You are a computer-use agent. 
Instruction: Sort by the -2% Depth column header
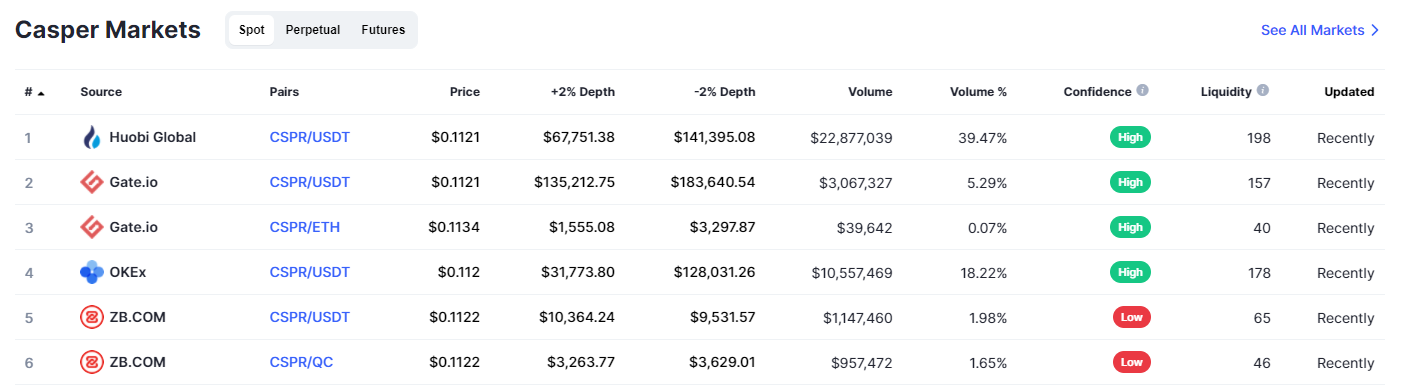[x=725, y=92]
